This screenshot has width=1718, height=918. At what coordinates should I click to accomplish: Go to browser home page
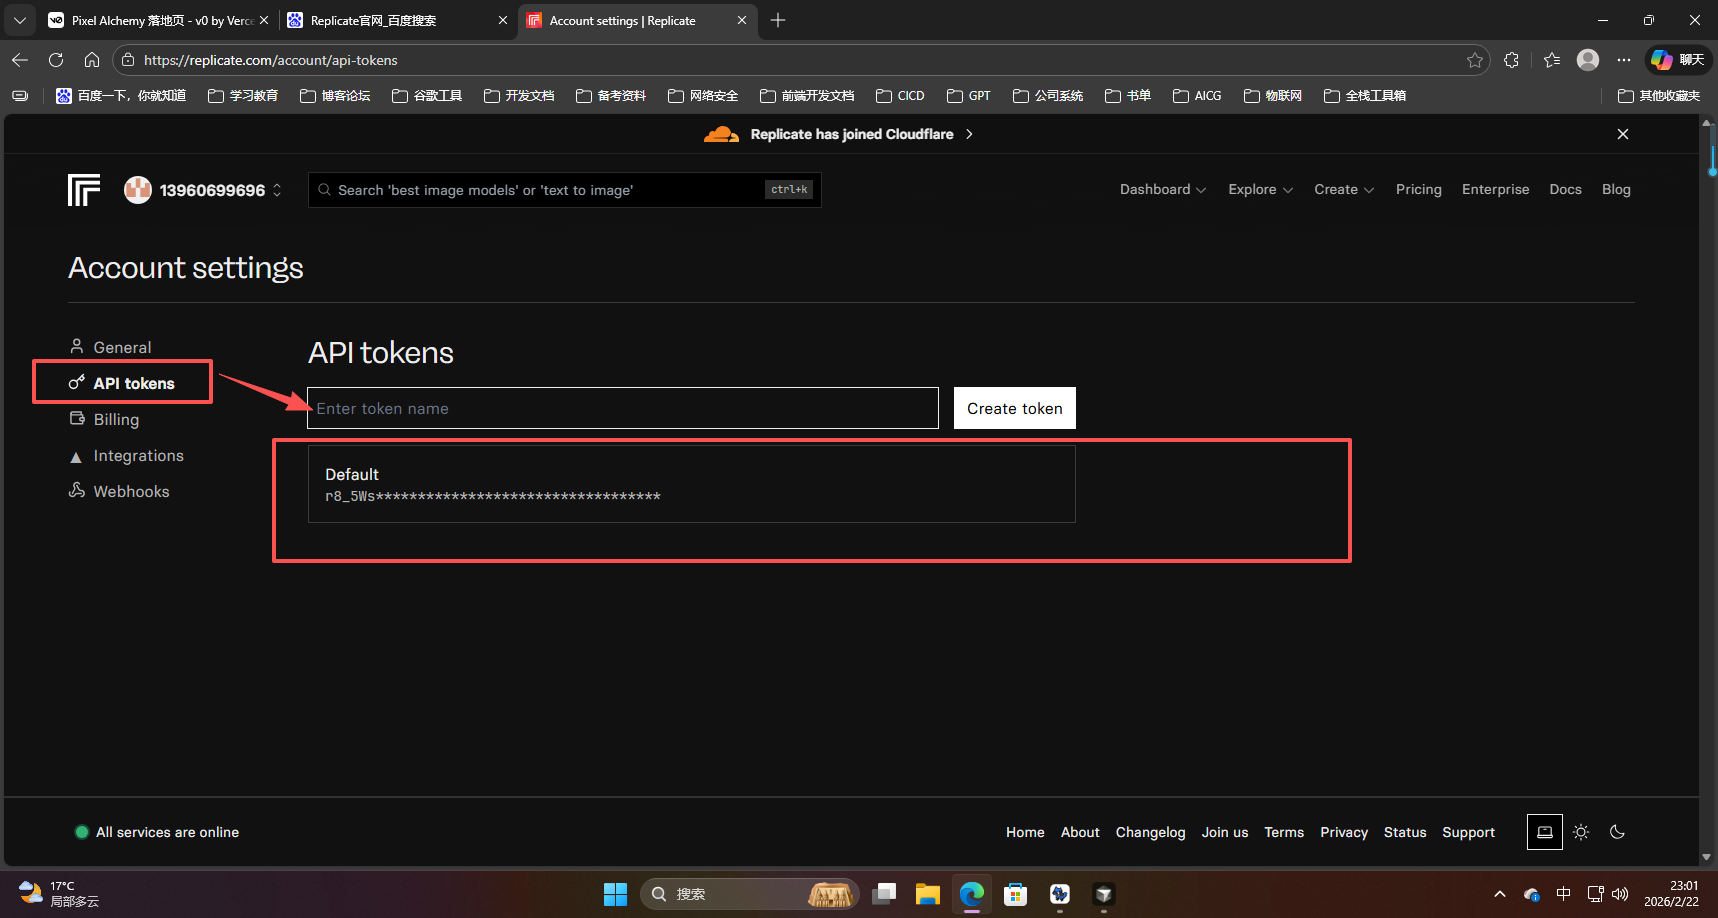(92, 60)
